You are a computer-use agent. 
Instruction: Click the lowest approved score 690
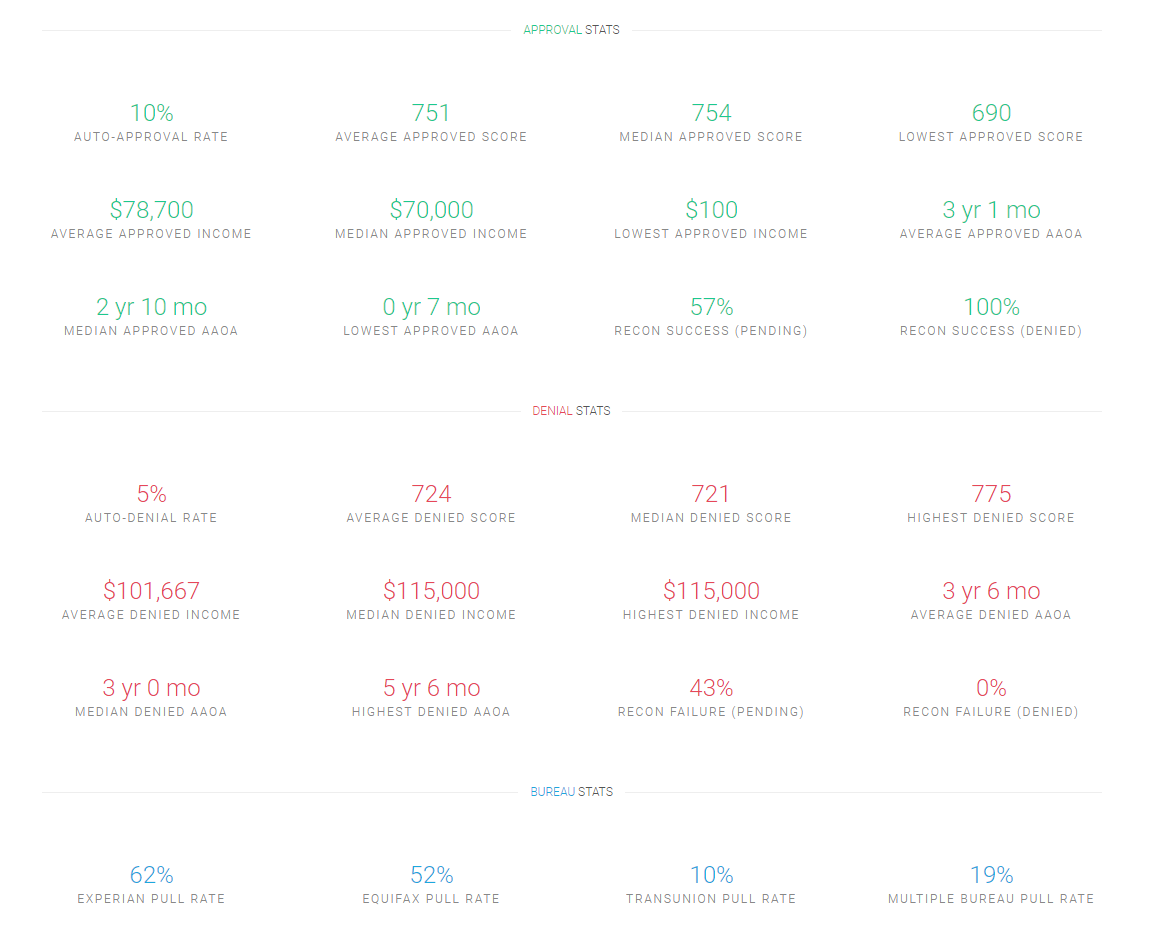(x=991, y=114)
